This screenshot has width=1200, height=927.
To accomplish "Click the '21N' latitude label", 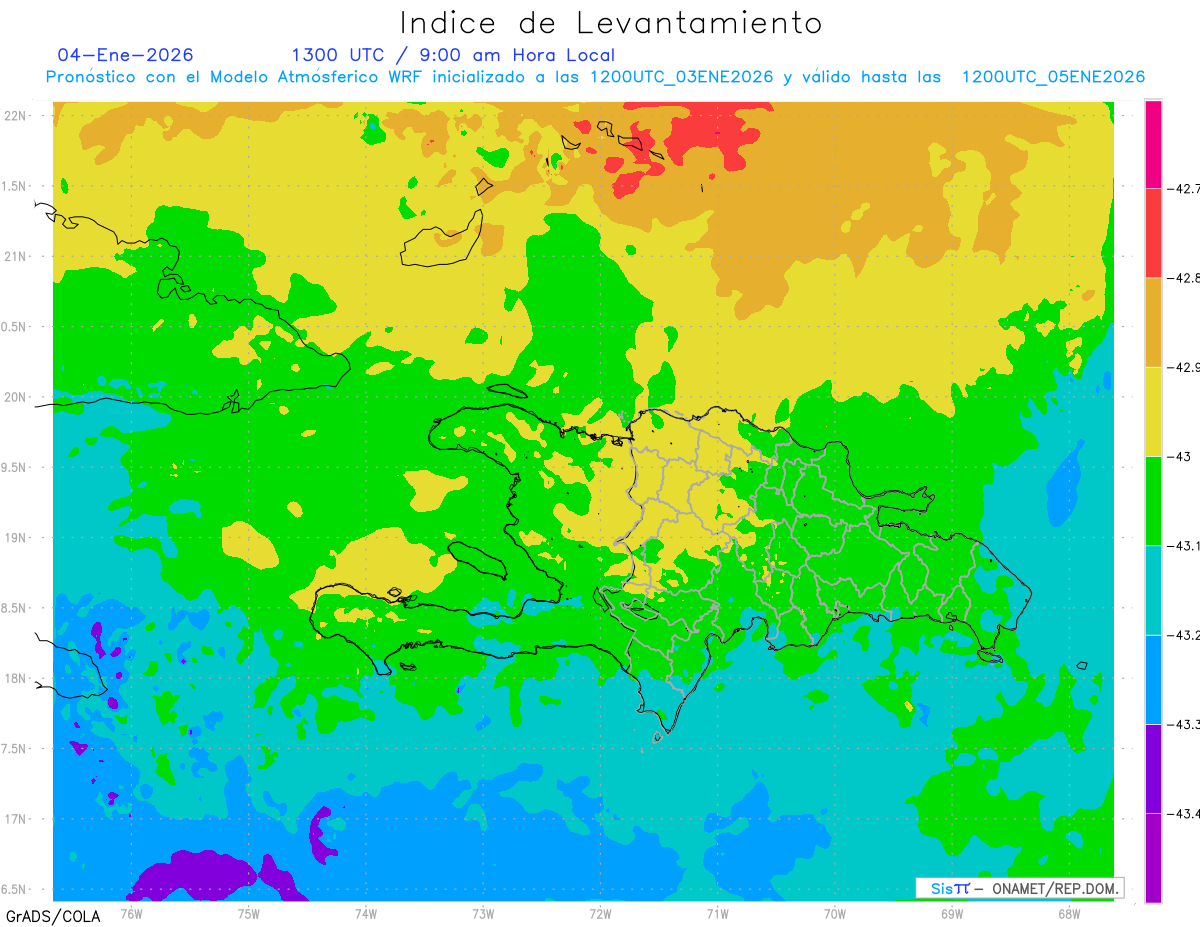I will click(x=17, y=257).
